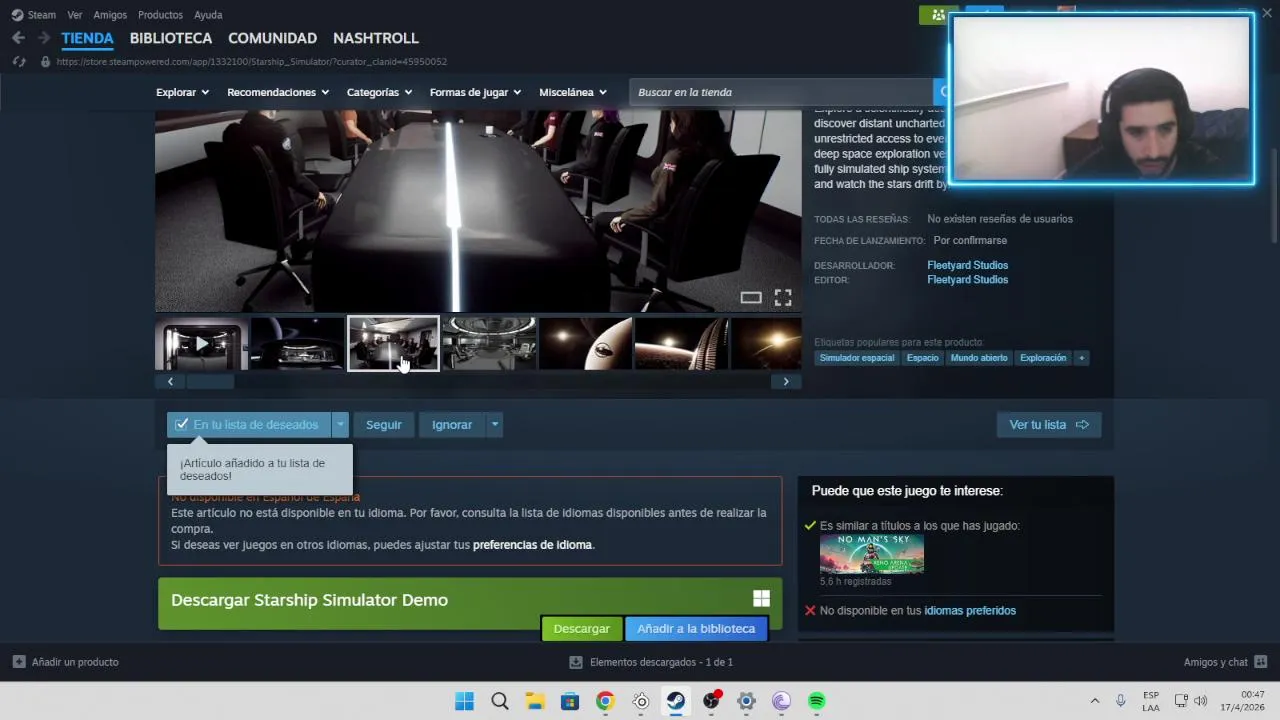Click the Buscar en la tienda search field
Image resolution: width=1280 pixels, height=720 pixels.
click(782, 92)
